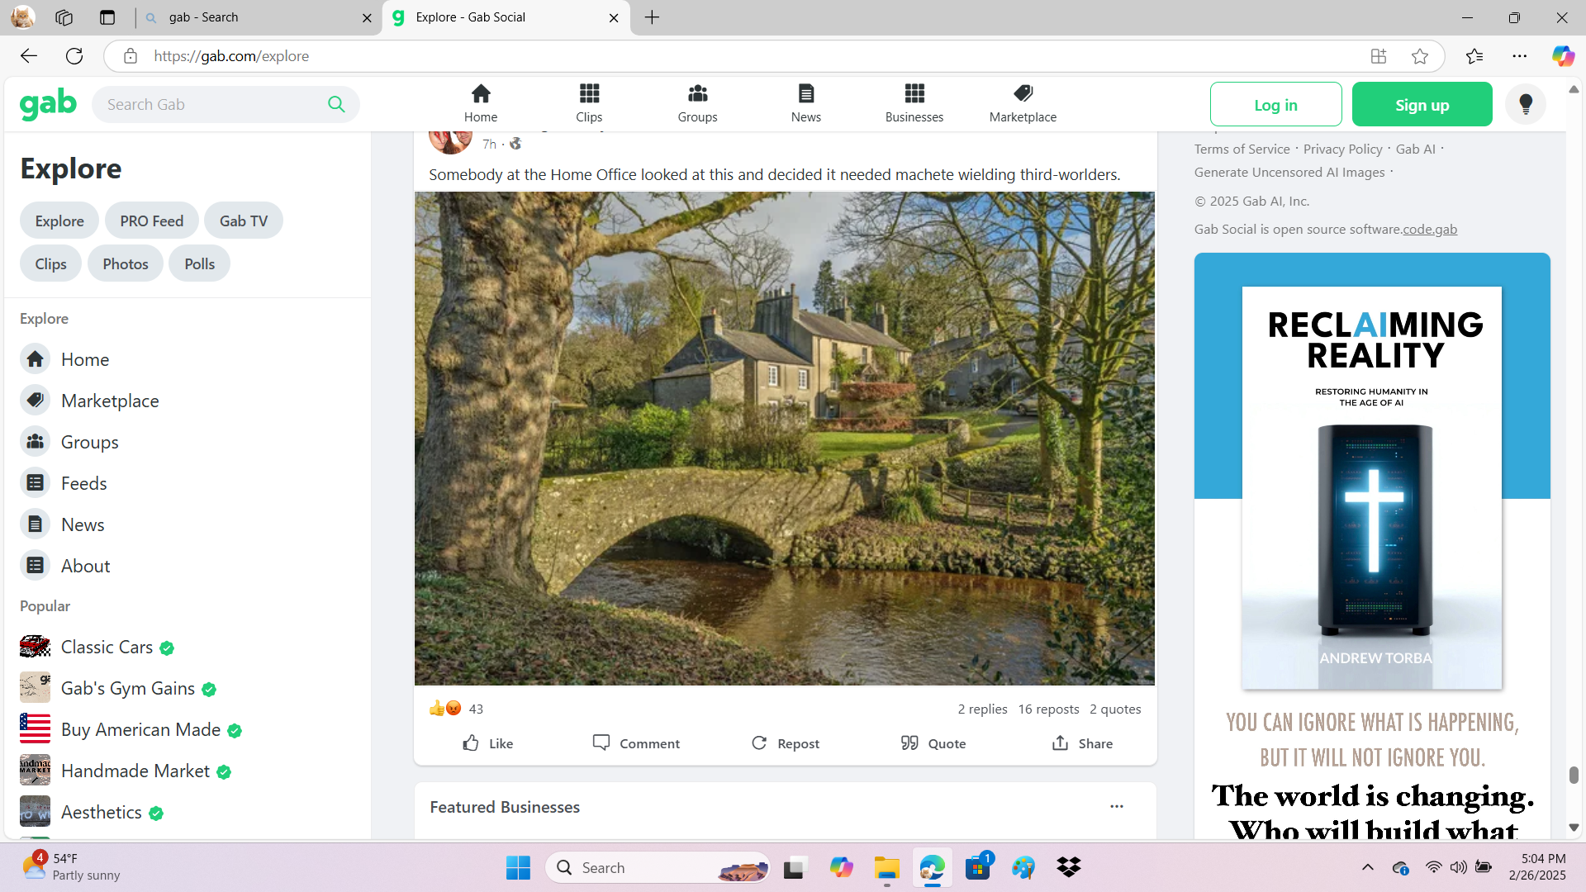Viewport: 1586px width, 892px height.
Task: Add this page to favorites star
Action: click(x=1420, y=56)
